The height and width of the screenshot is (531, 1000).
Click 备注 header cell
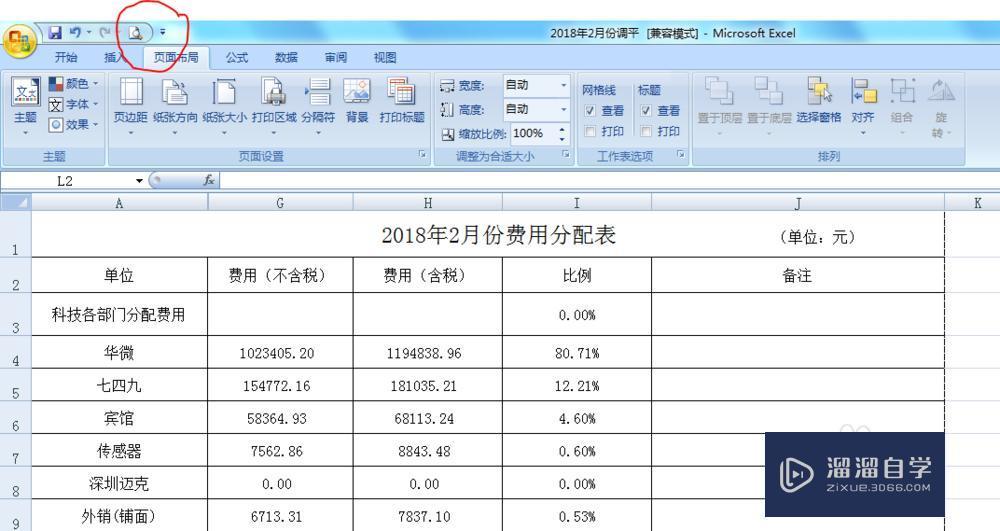[798, 275]
